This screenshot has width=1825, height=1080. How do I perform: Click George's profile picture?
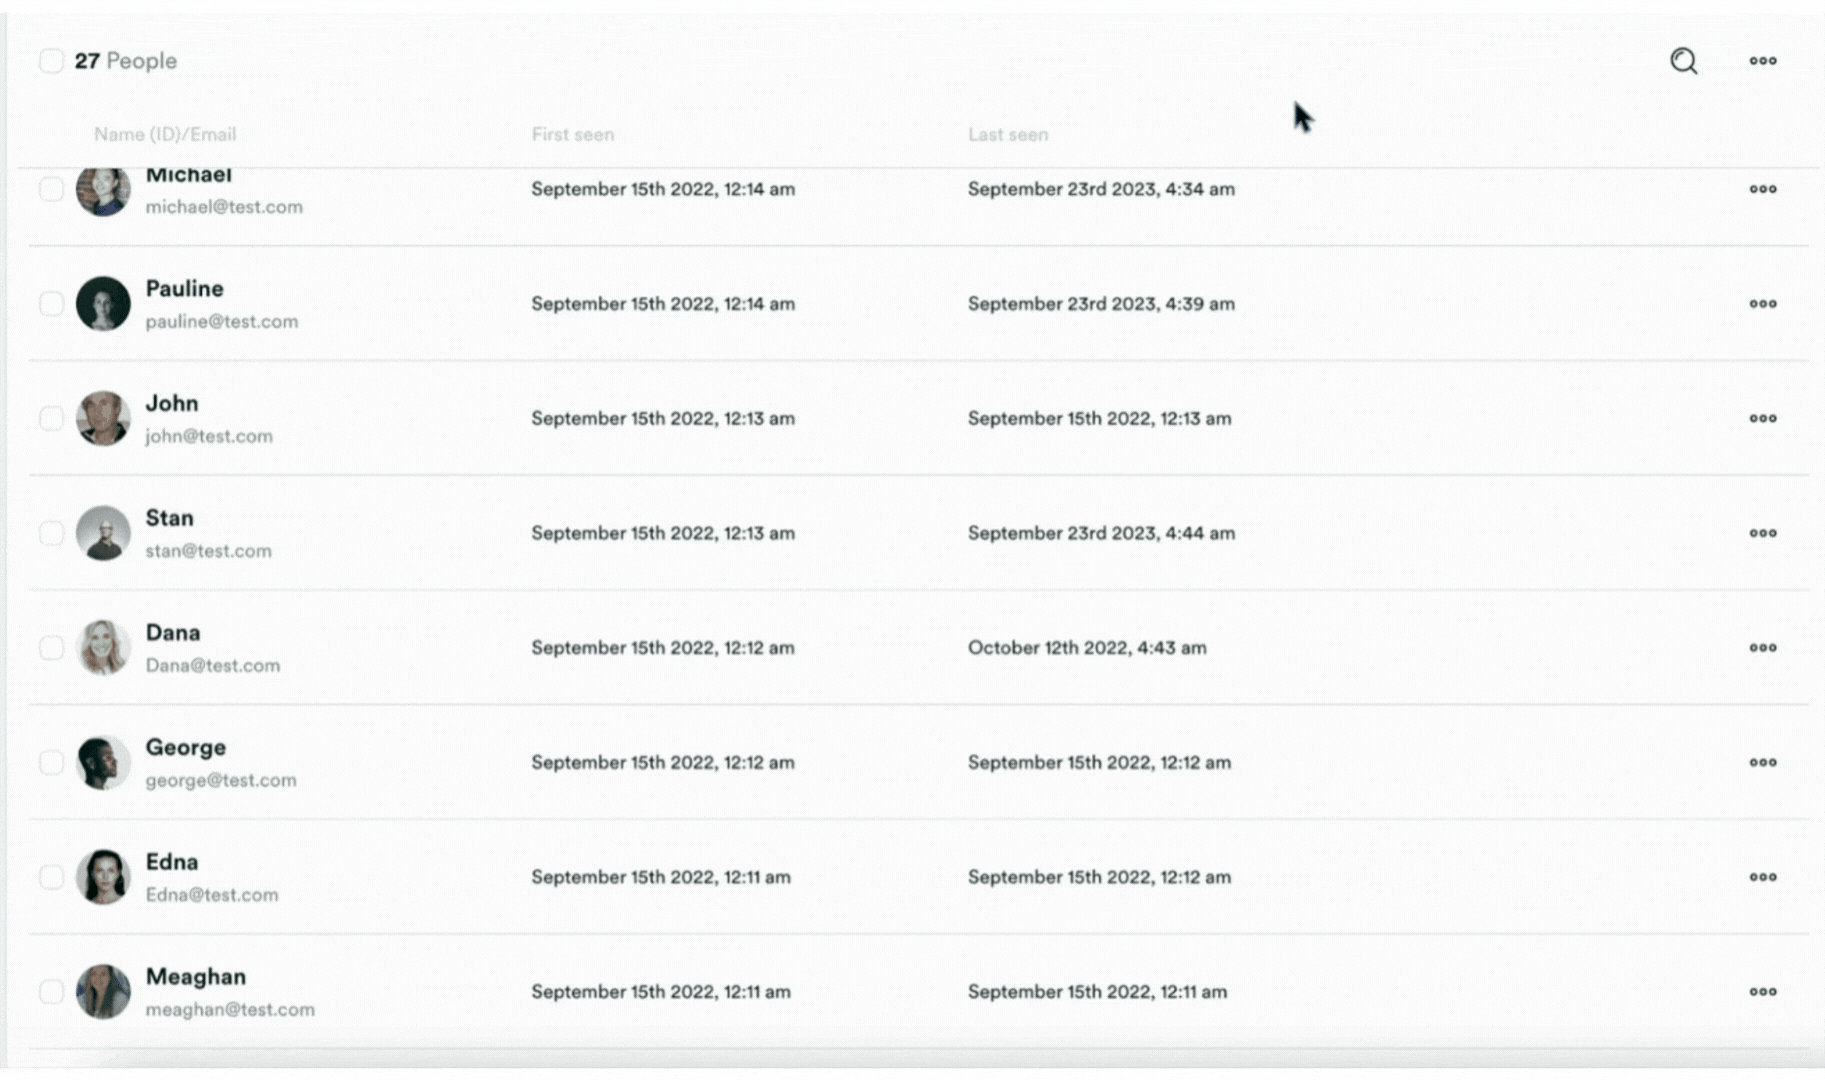(x=103, y=762)
